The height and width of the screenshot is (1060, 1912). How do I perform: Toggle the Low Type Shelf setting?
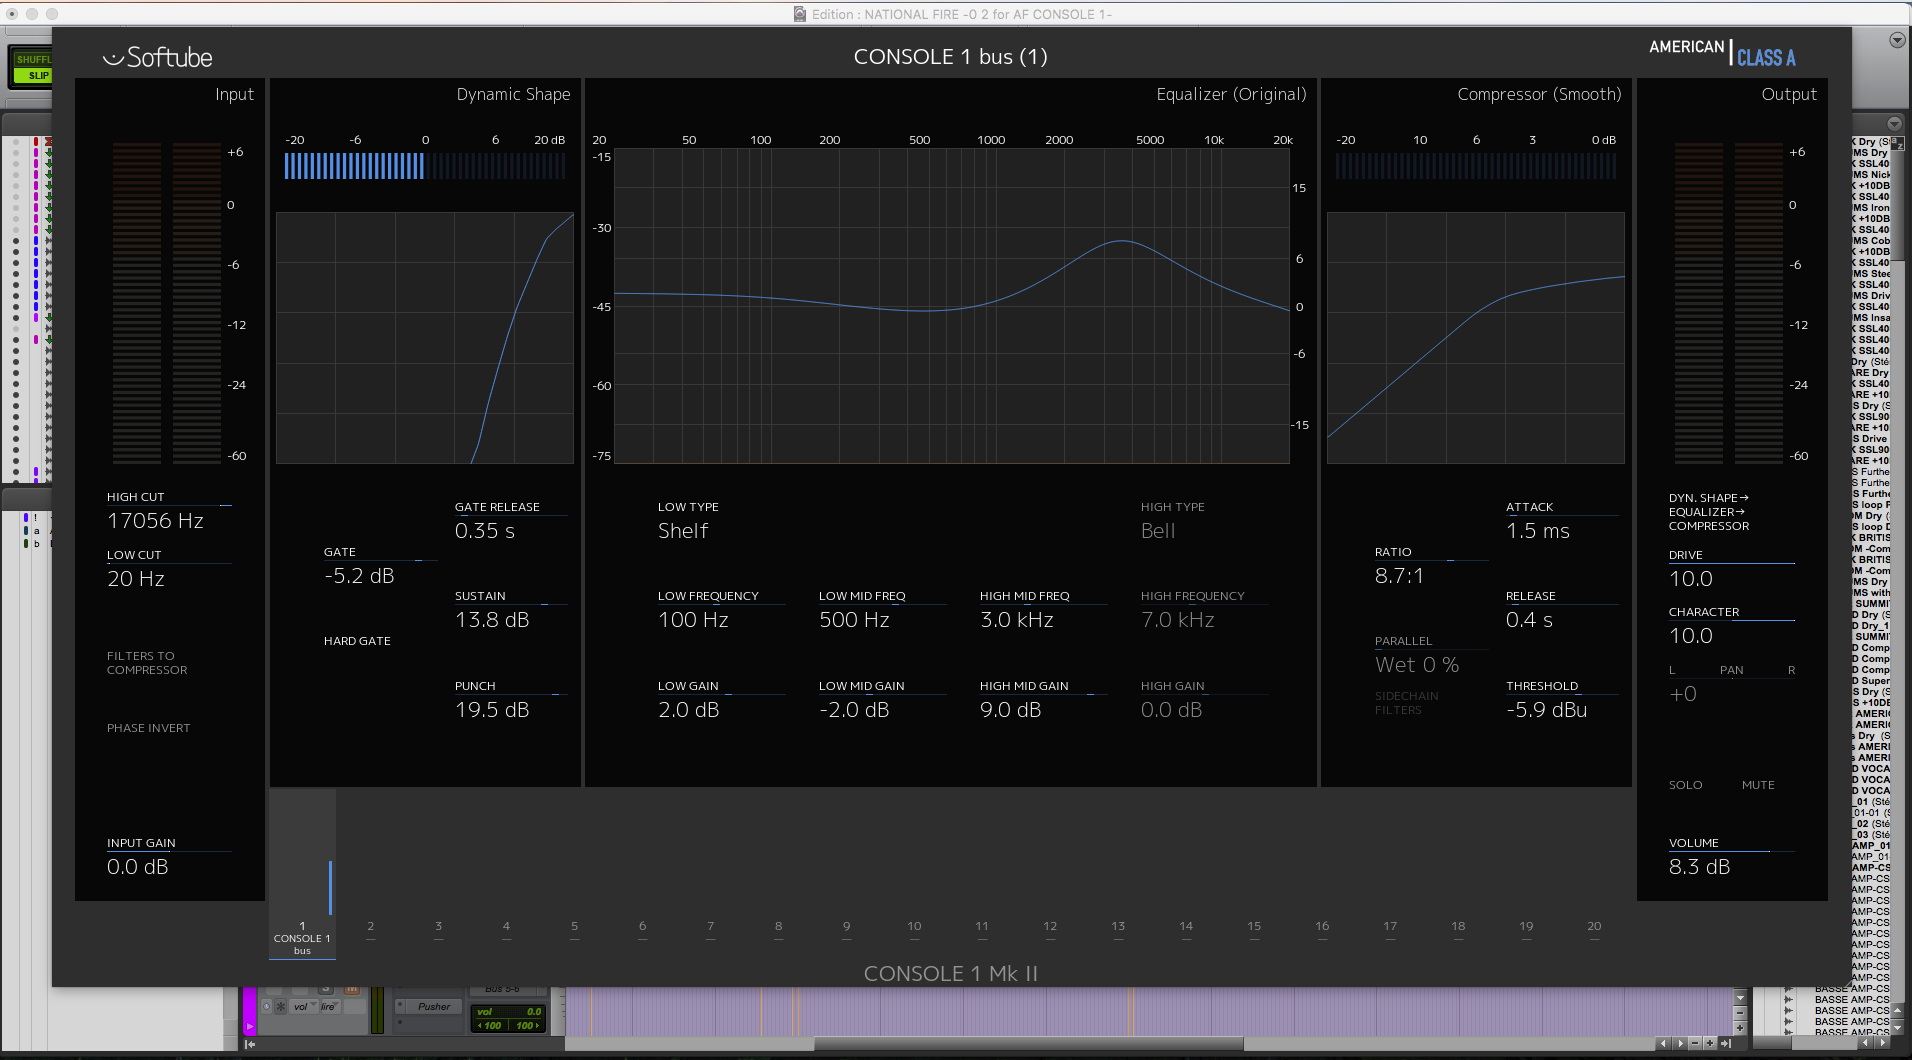(x=683, y=531)
